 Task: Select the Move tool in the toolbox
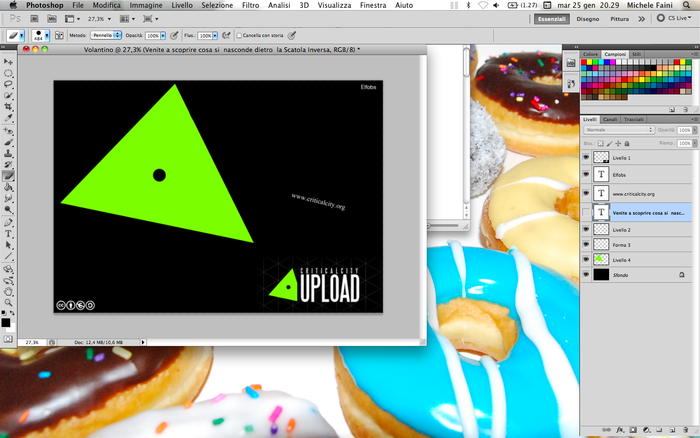pos(8,62)
